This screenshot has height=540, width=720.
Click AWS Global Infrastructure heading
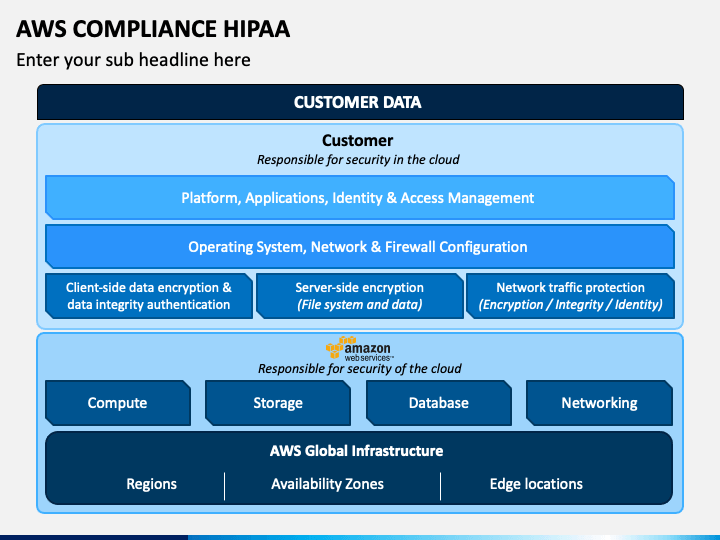pos(356,450)
